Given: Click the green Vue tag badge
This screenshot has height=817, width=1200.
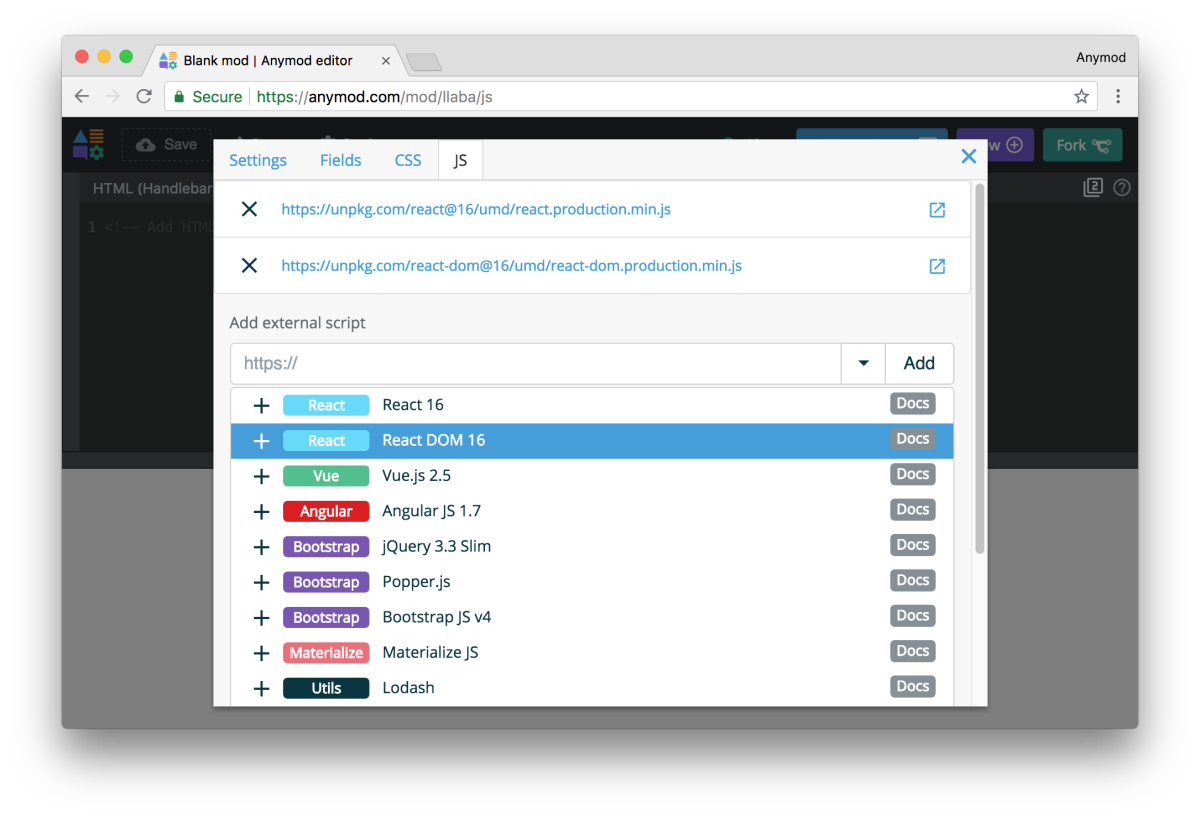Looking at the screenshot, I should (326, 476).
